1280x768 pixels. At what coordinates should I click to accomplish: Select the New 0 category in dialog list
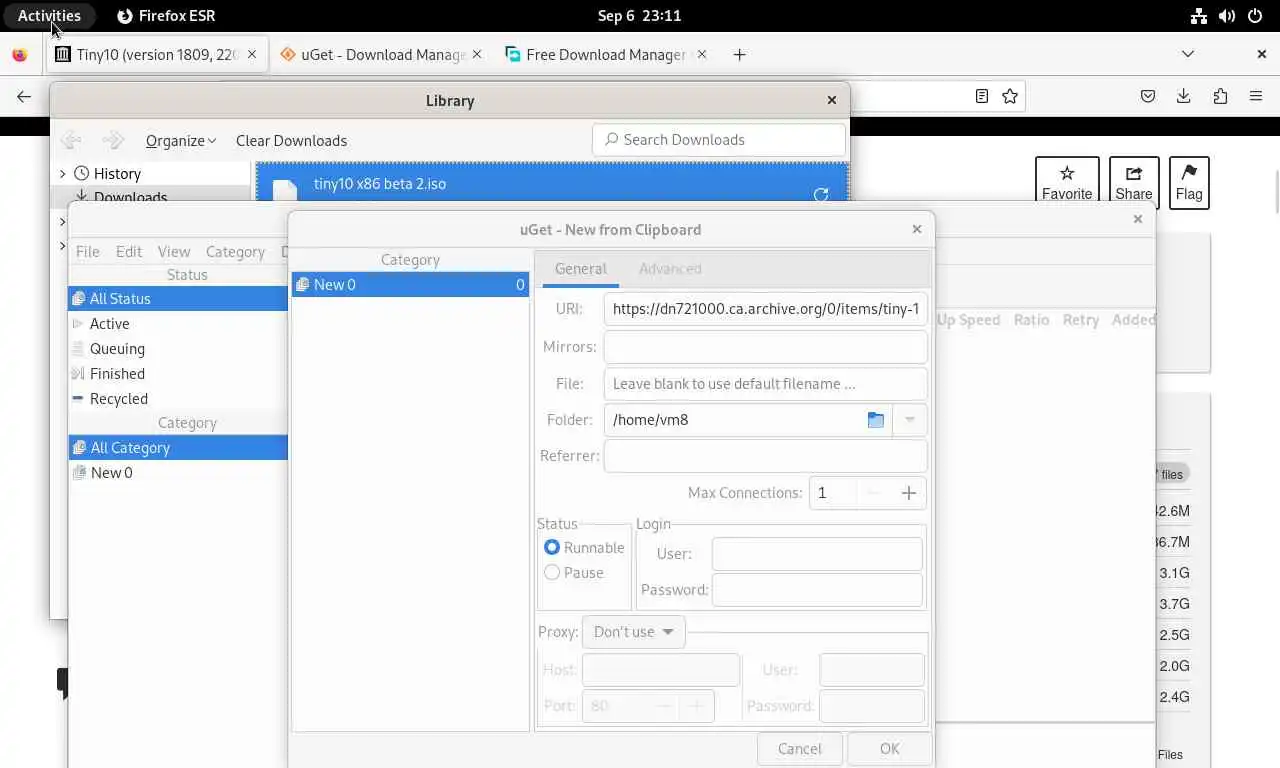pyautogui.click(x=410, y=285)
